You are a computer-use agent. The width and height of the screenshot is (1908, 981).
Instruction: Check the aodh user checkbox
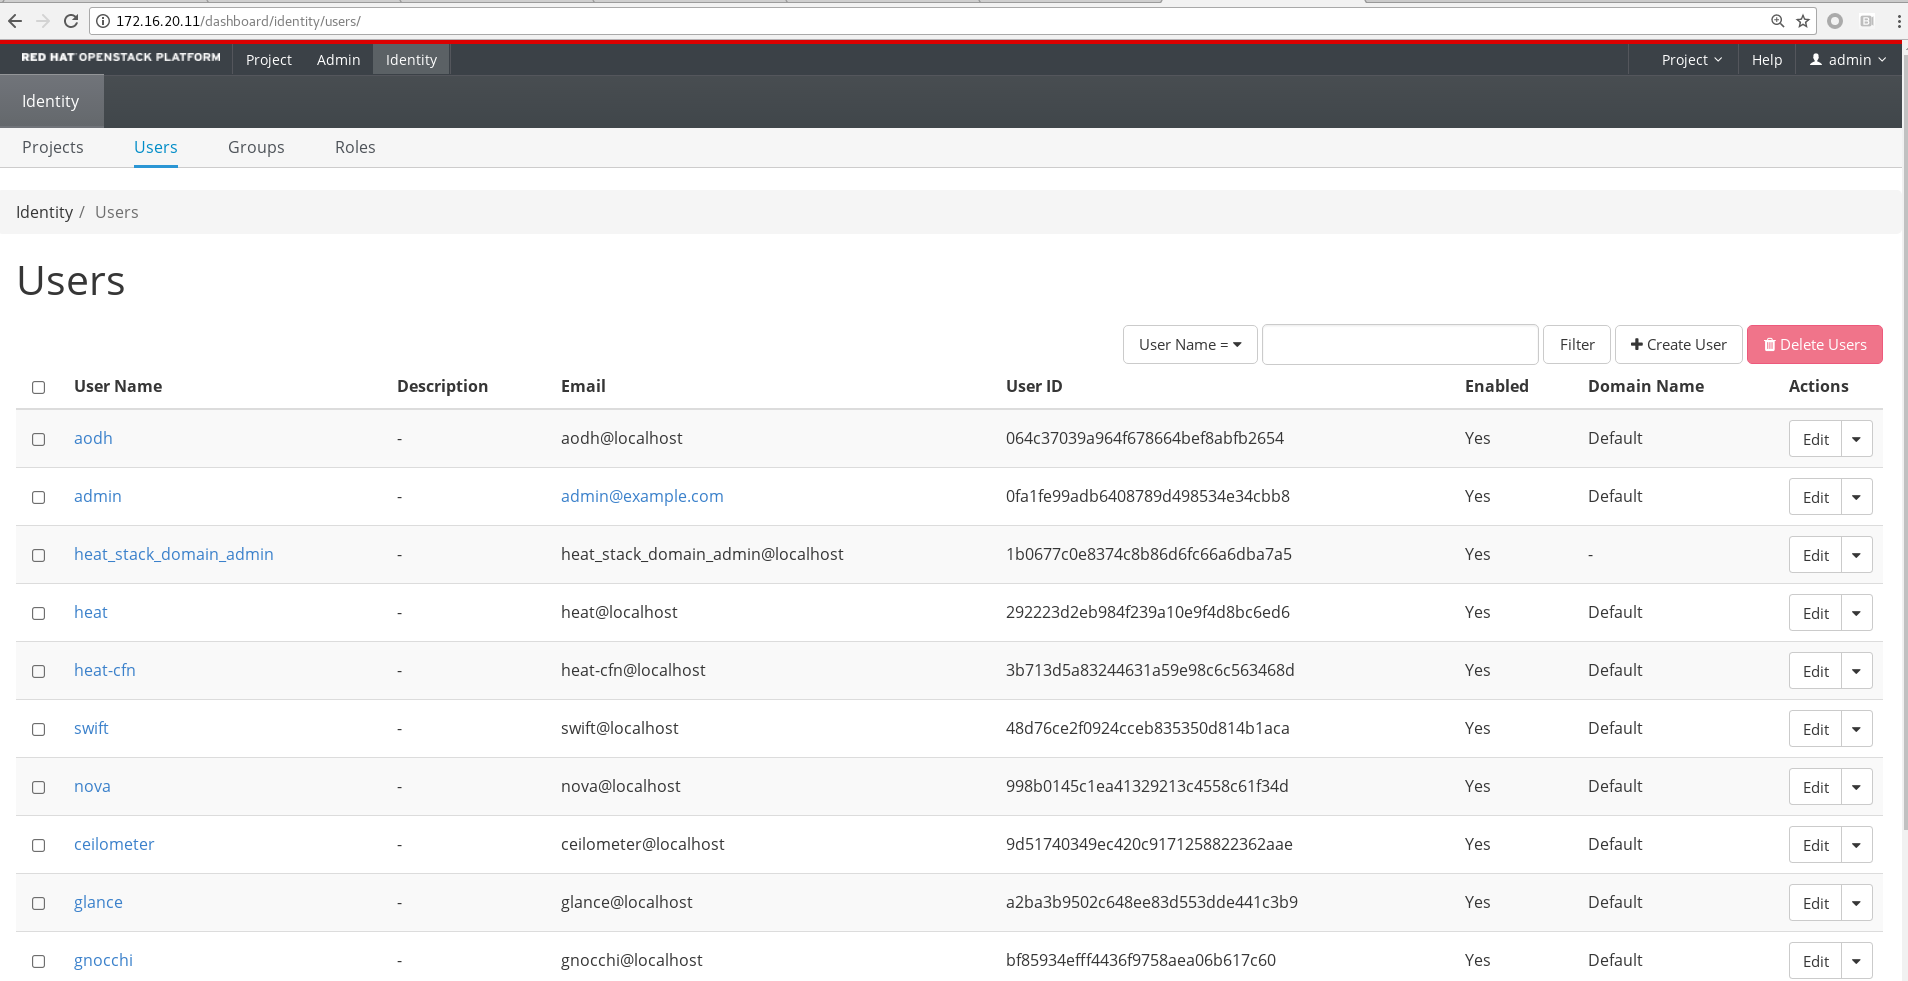[x=38, y=439]
